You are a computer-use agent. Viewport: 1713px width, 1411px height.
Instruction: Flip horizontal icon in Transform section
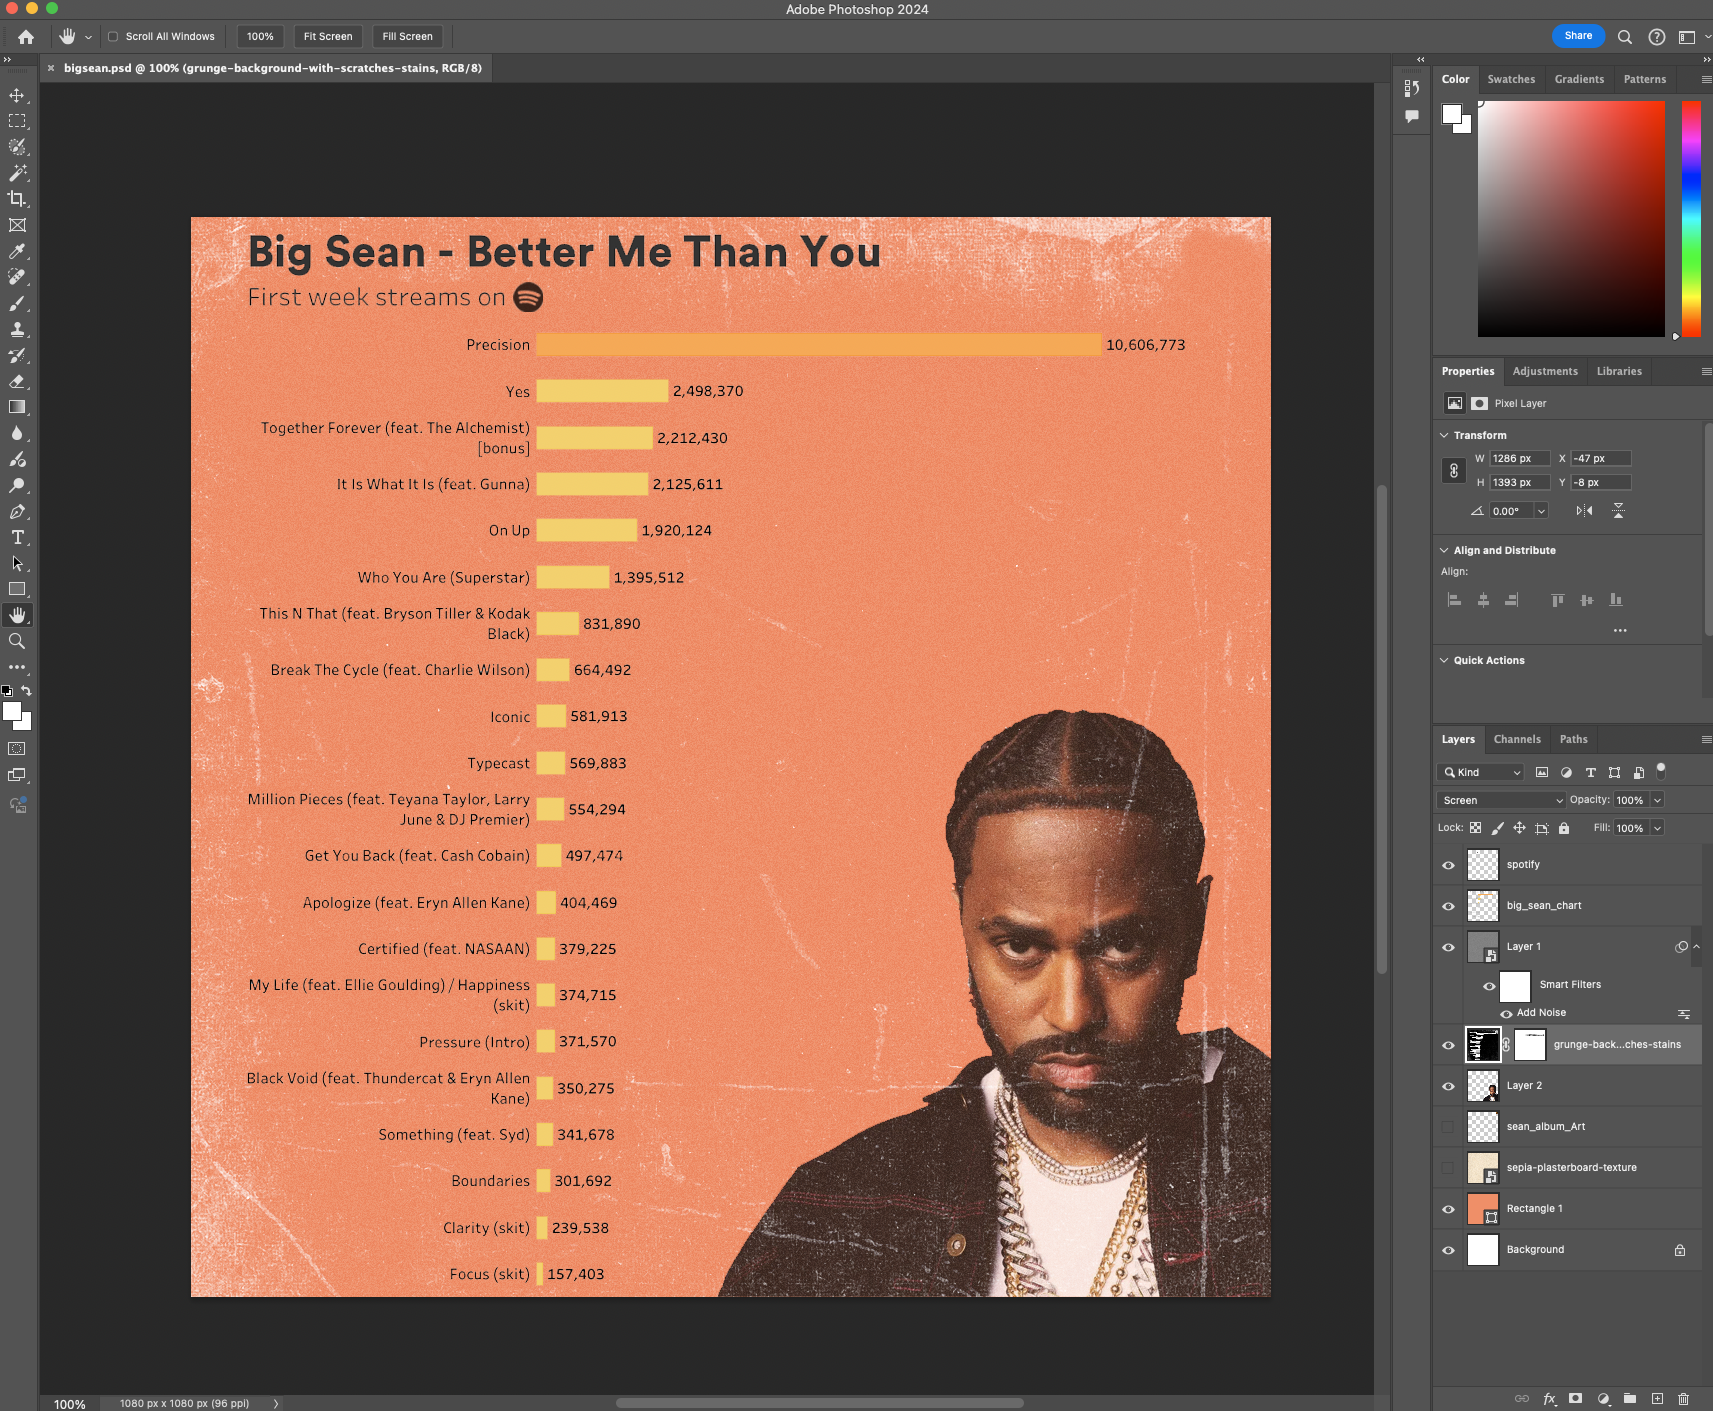[x=1585, y=511]
